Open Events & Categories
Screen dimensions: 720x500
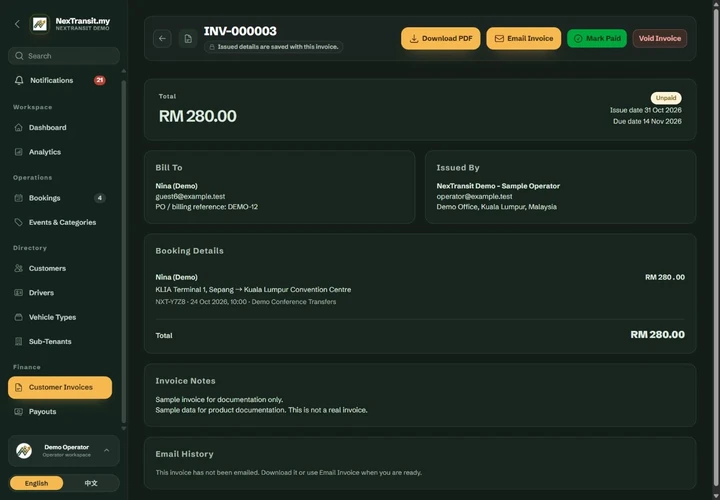[x=60, y=223]
